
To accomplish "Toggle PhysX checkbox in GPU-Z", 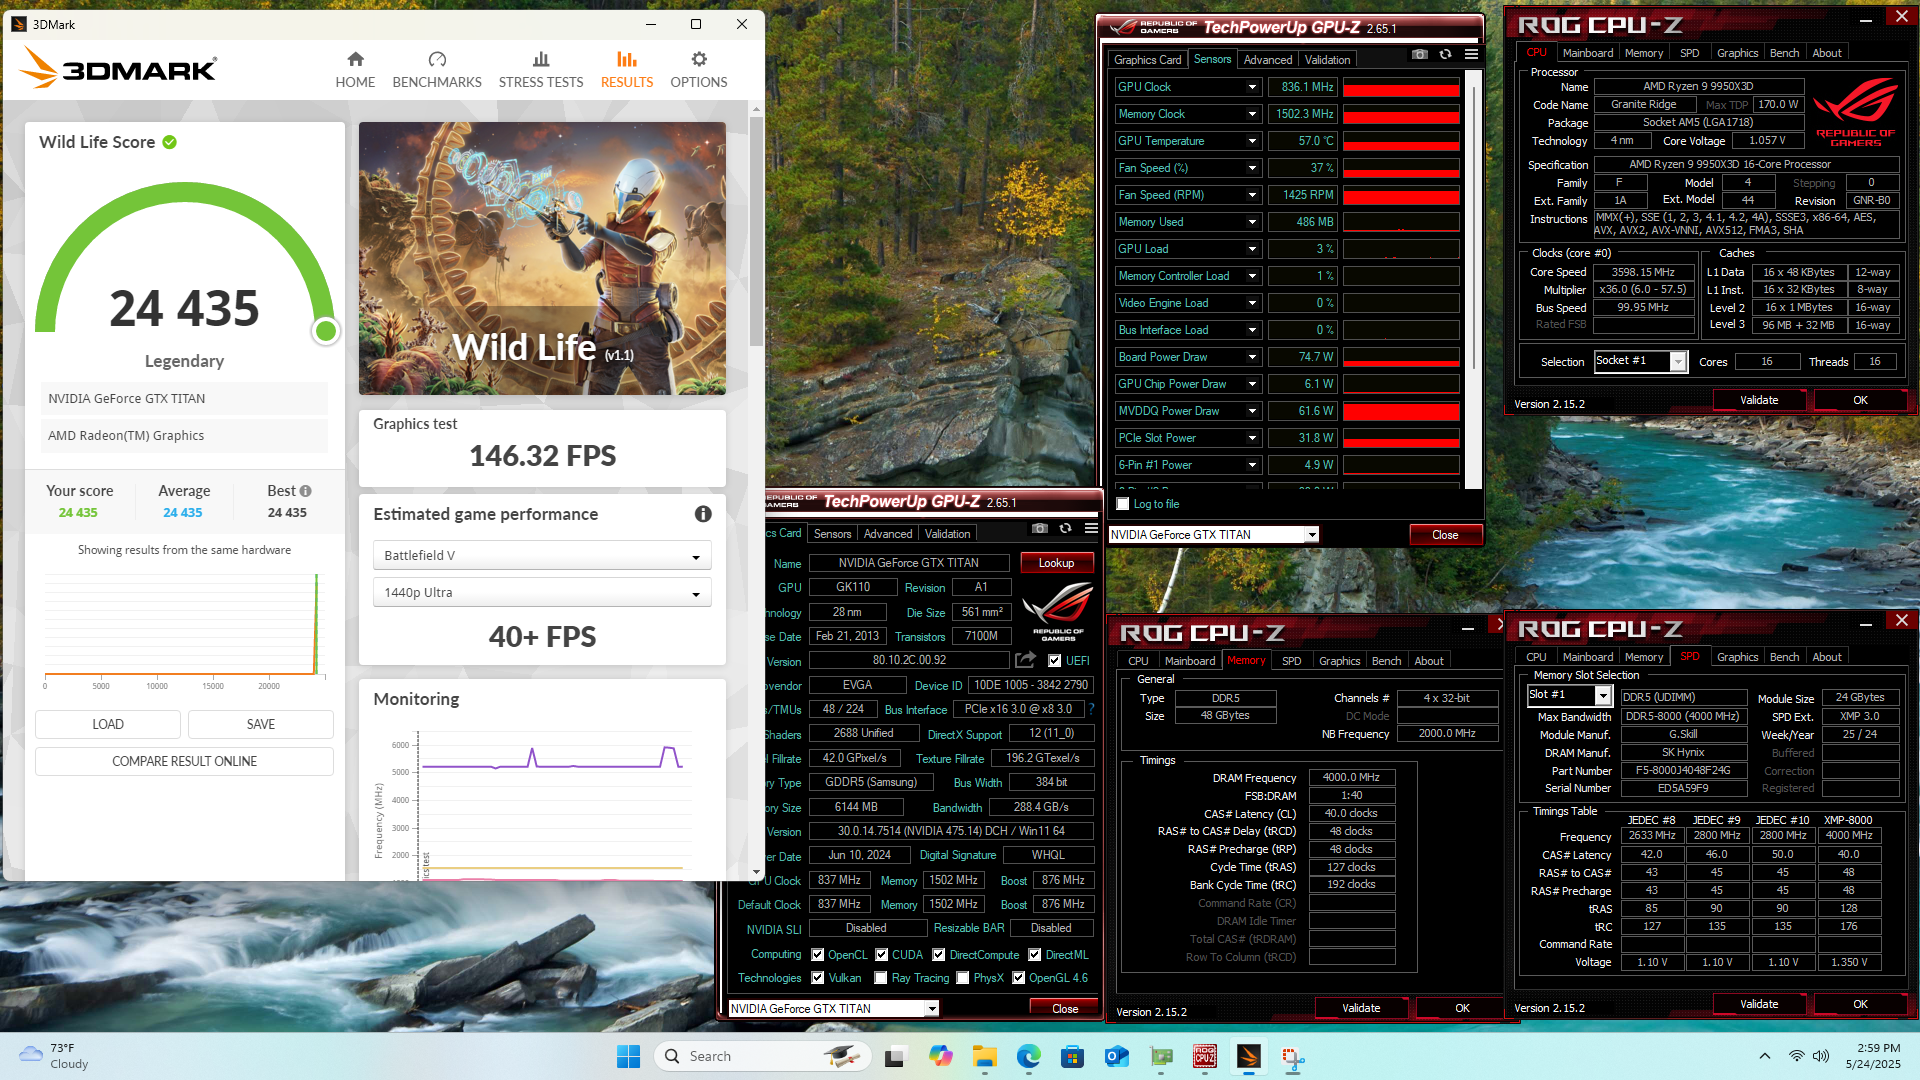I will 963,978.
